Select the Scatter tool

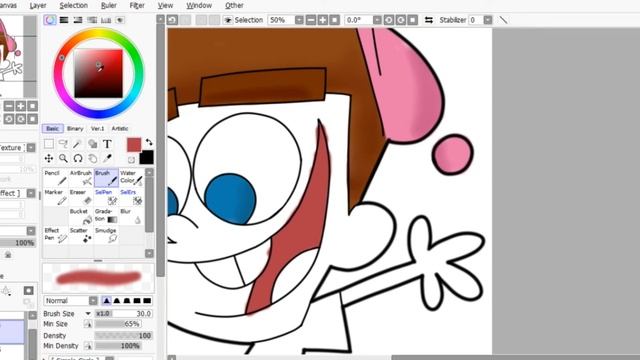[x=81, y=236]
